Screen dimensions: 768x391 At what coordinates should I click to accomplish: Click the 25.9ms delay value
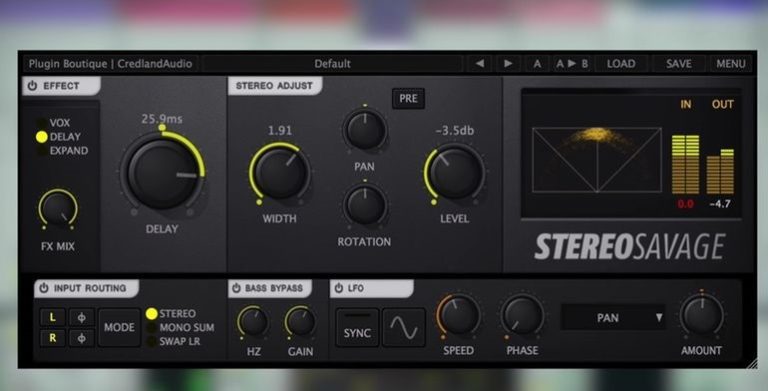tap(162, 119)
